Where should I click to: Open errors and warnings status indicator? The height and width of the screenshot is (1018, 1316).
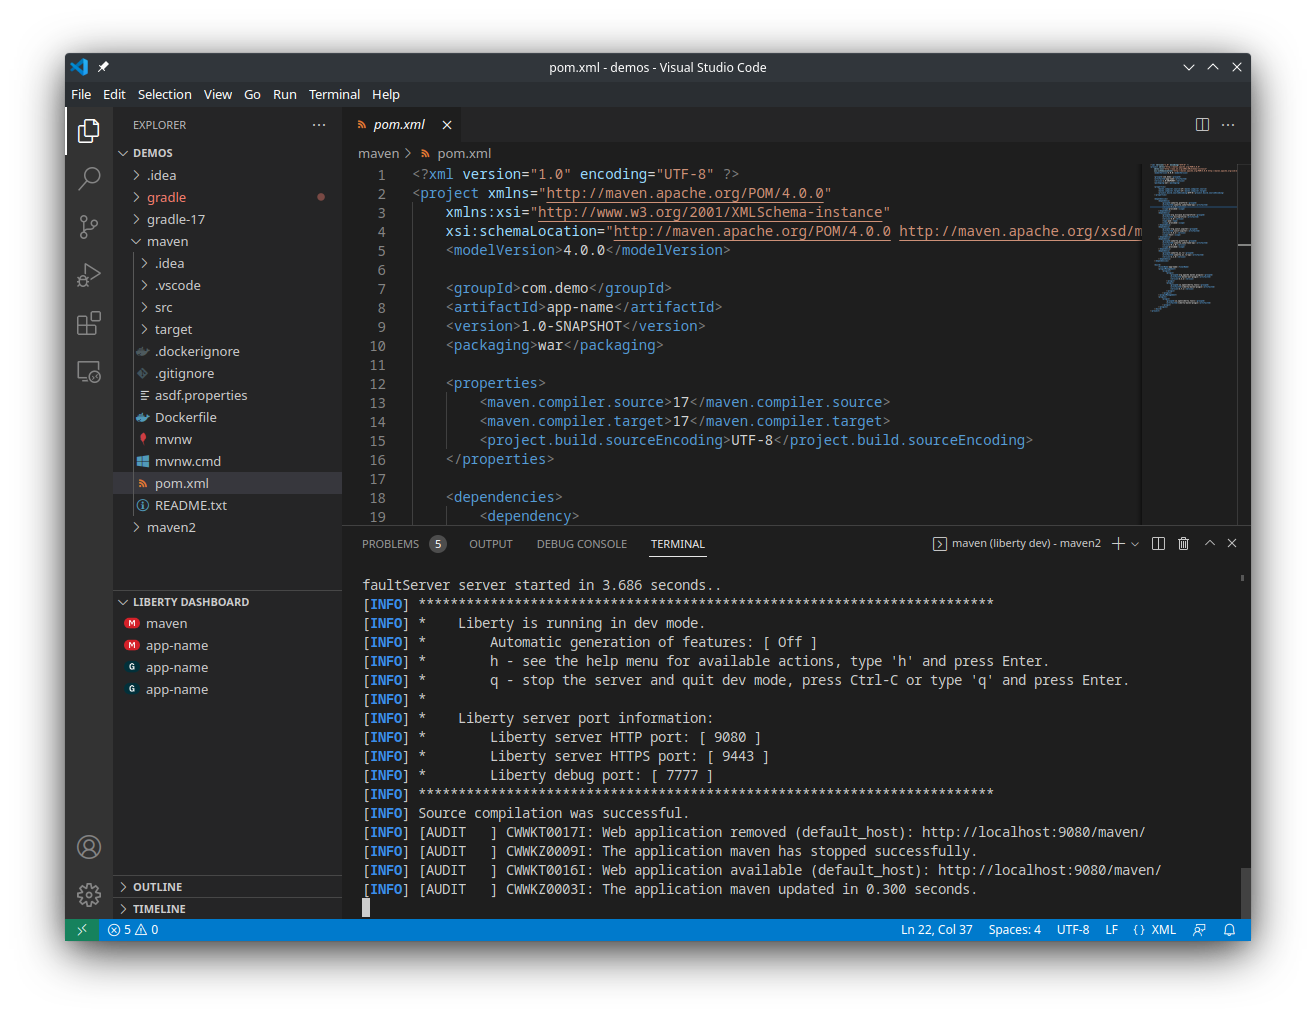(x=133, y=930)
